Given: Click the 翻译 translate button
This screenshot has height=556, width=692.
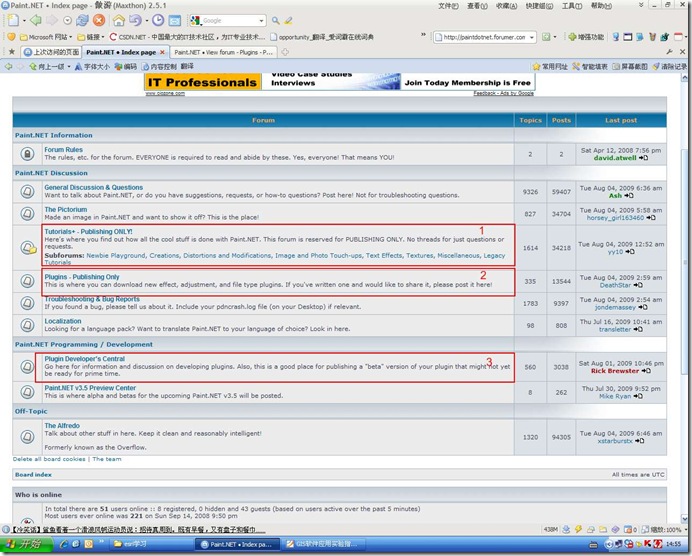Looking at the screenshot, I should pyautogui.click(x=187, y=66).
